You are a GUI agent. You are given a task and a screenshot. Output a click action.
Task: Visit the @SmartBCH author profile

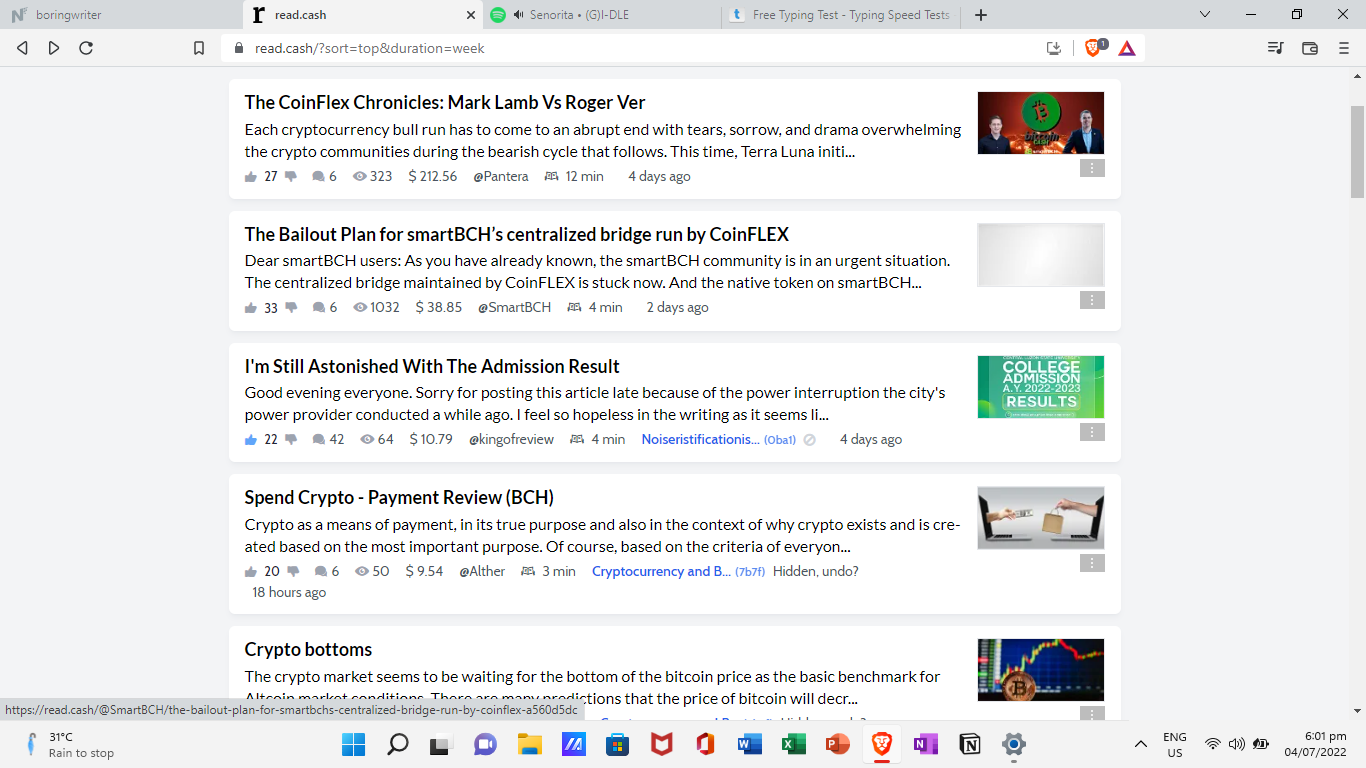(x=514, y=308)
